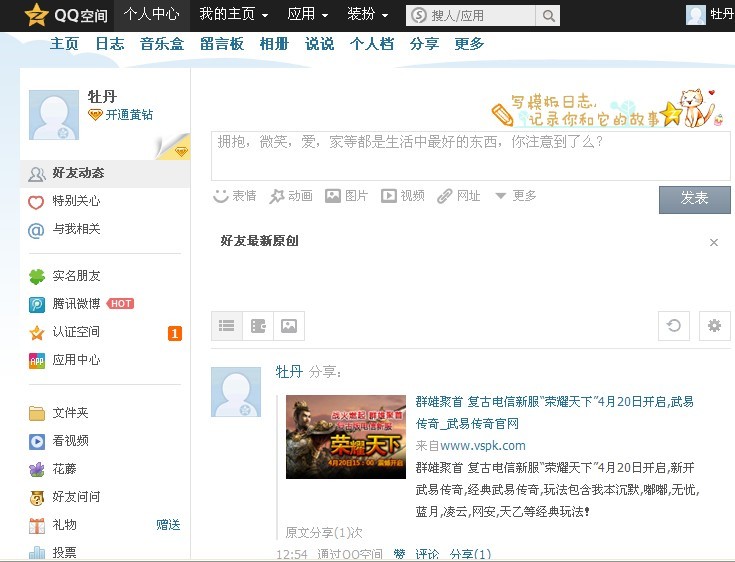Open the www.vspk.com source link
Viewport: 735px width, 562px height.
tap(483, 446)
